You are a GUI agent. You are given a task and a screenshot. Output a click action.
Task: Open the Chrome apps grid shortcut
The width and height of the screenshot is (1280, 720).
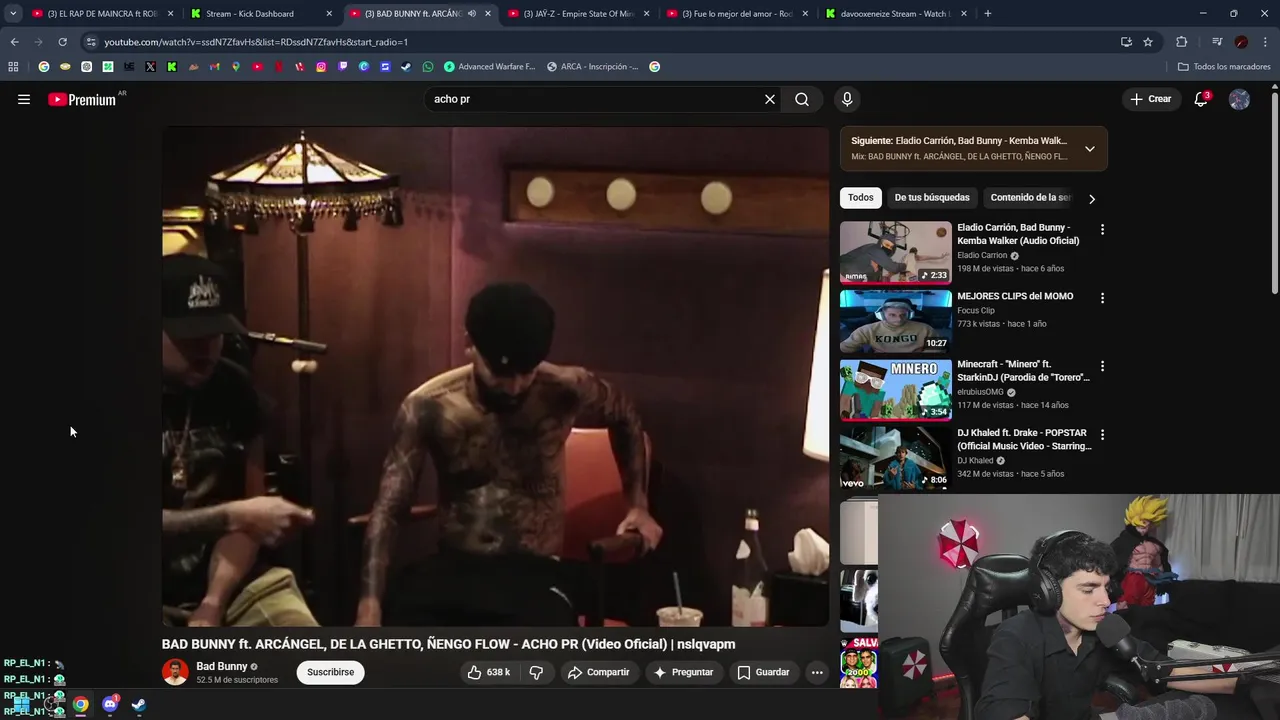tap(13, 67)
